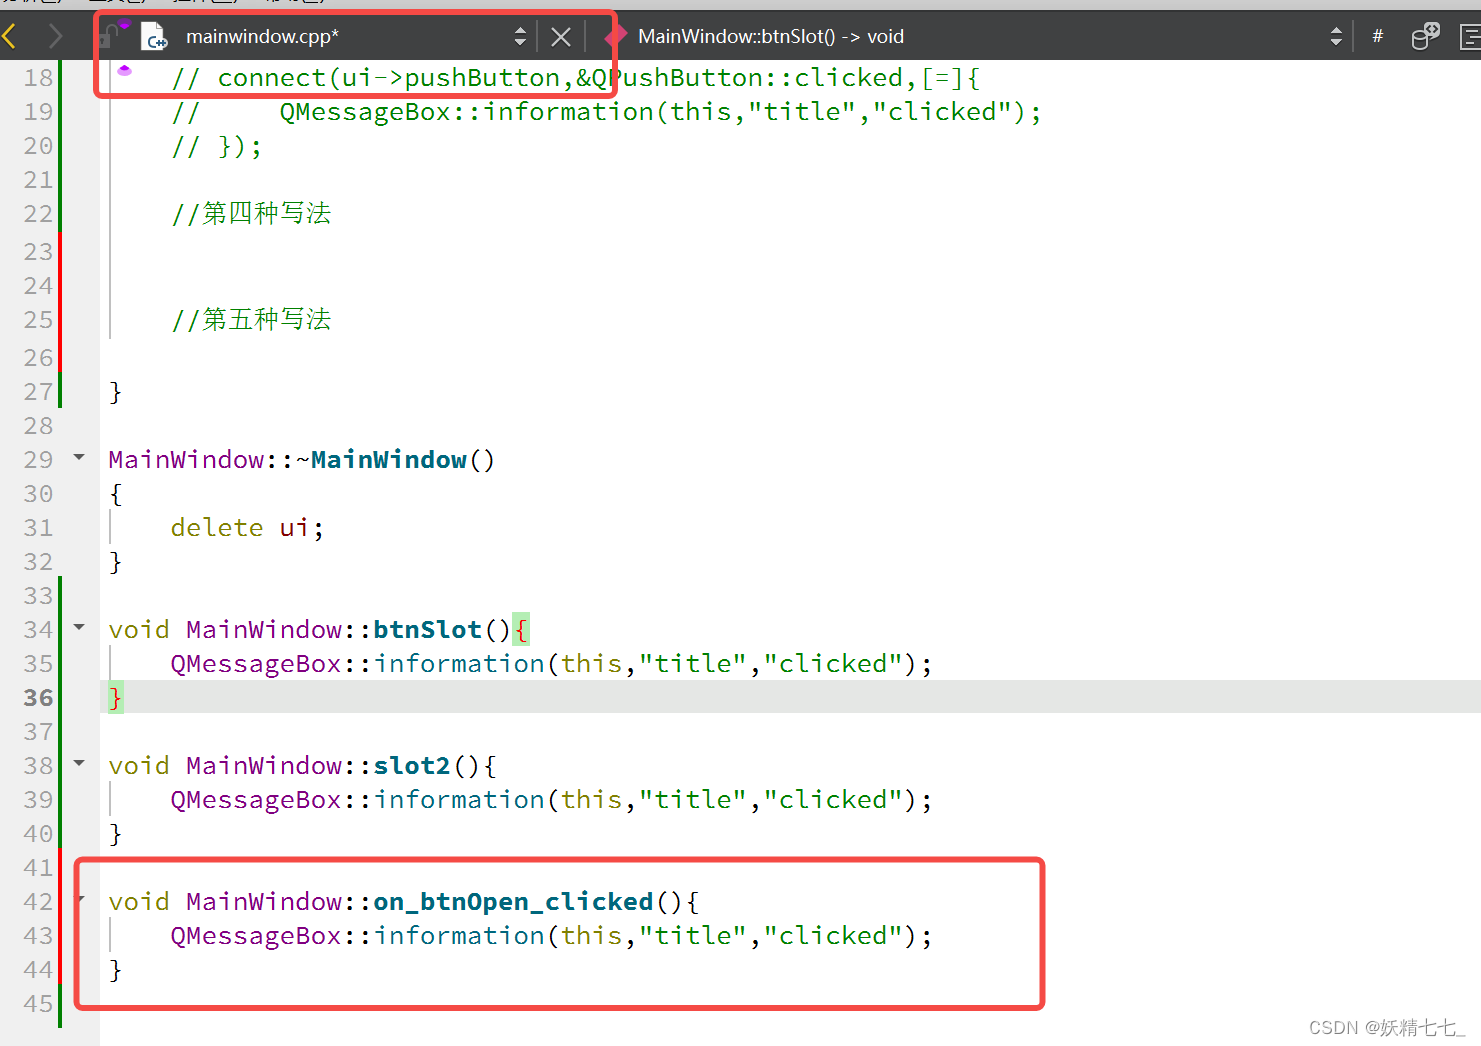
Task: Click the btnSlot function name
Action: [428, 629]
